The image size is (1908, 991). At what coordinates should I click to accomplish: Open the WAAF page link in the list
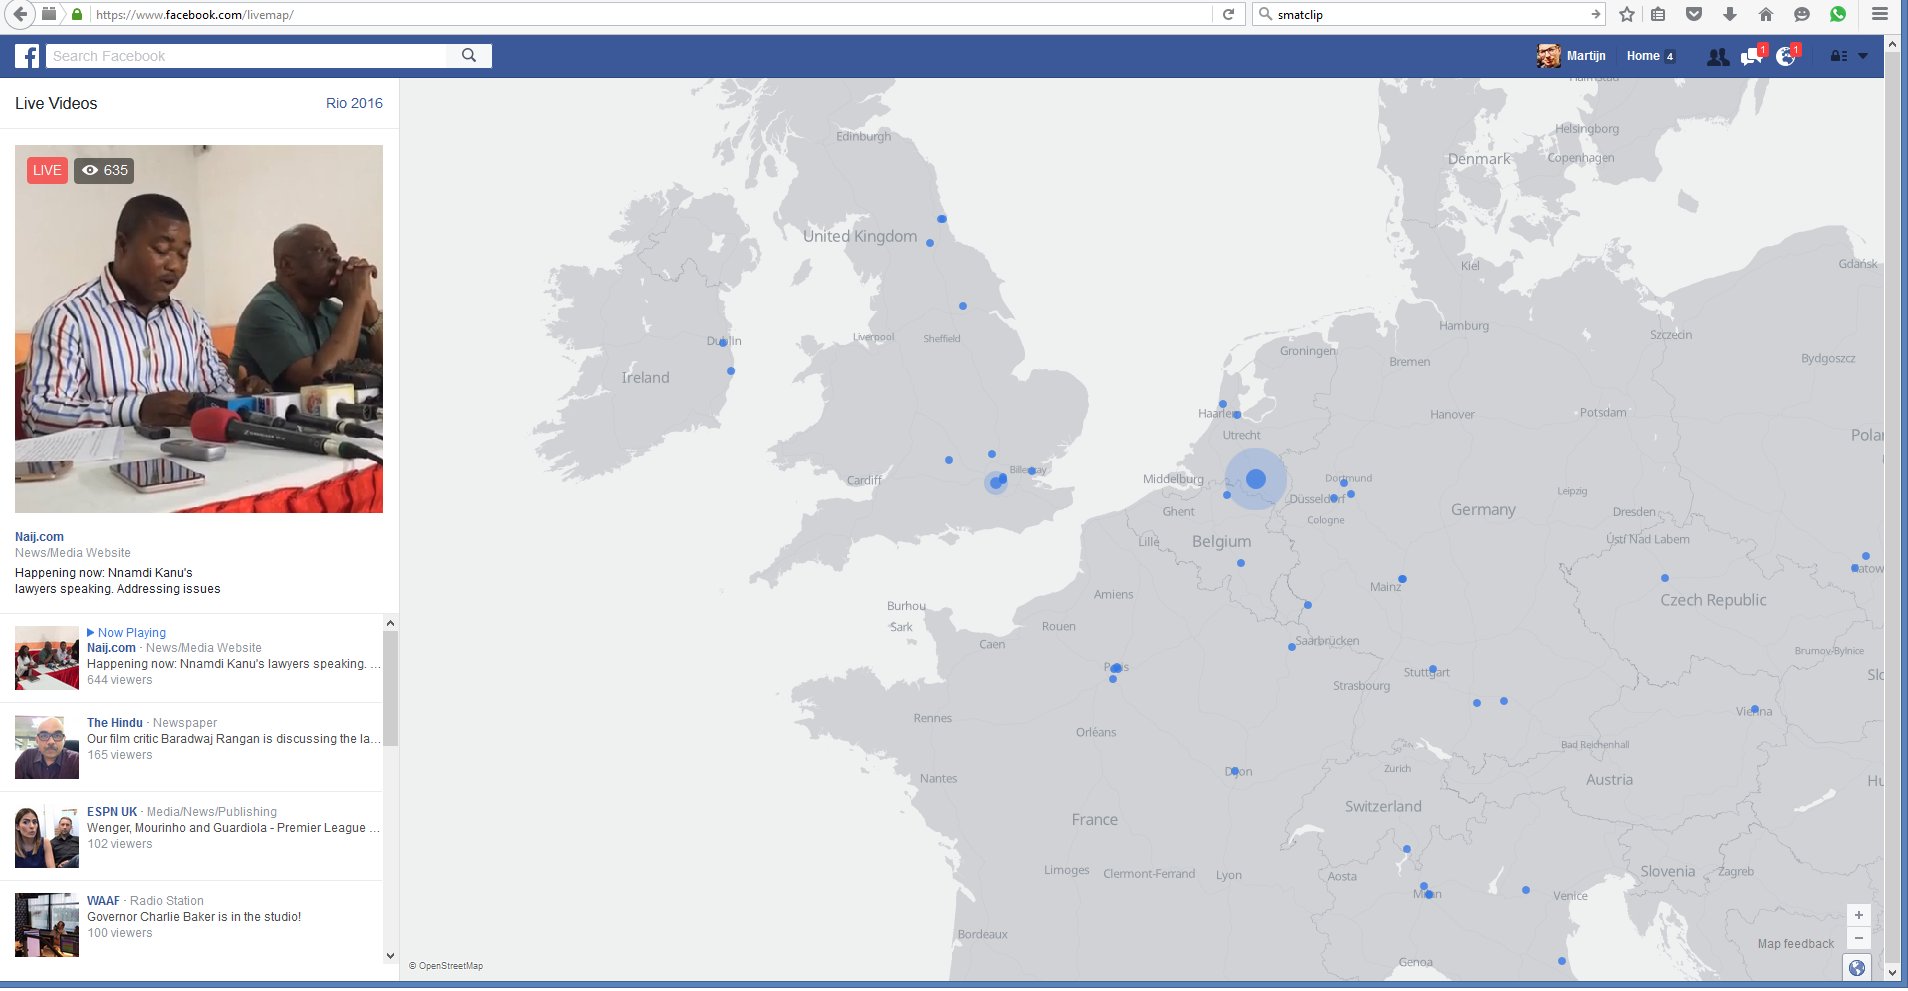tap(103, 901)
